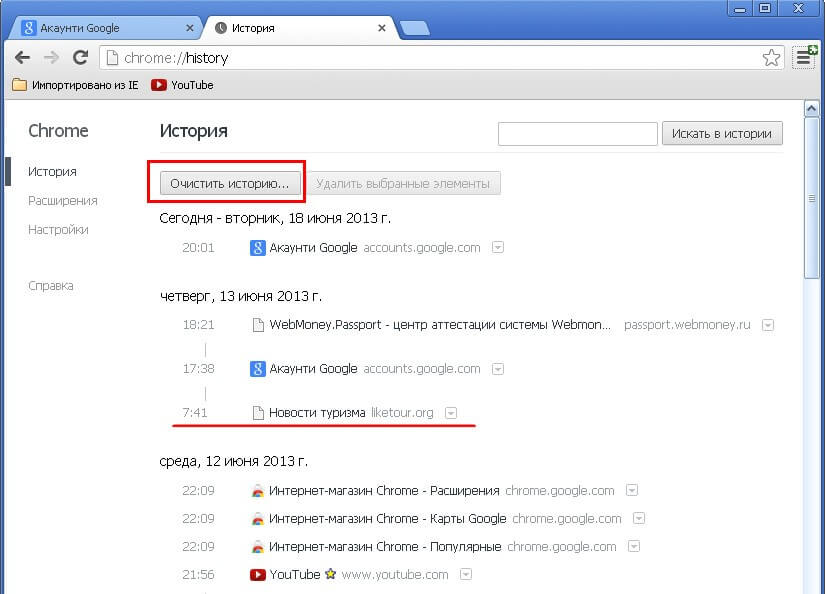The height and width of the screenshot is (594, 825).
Task: Expand dropdown arrow for Популярные entry
Action: click(x=634, y=547)
